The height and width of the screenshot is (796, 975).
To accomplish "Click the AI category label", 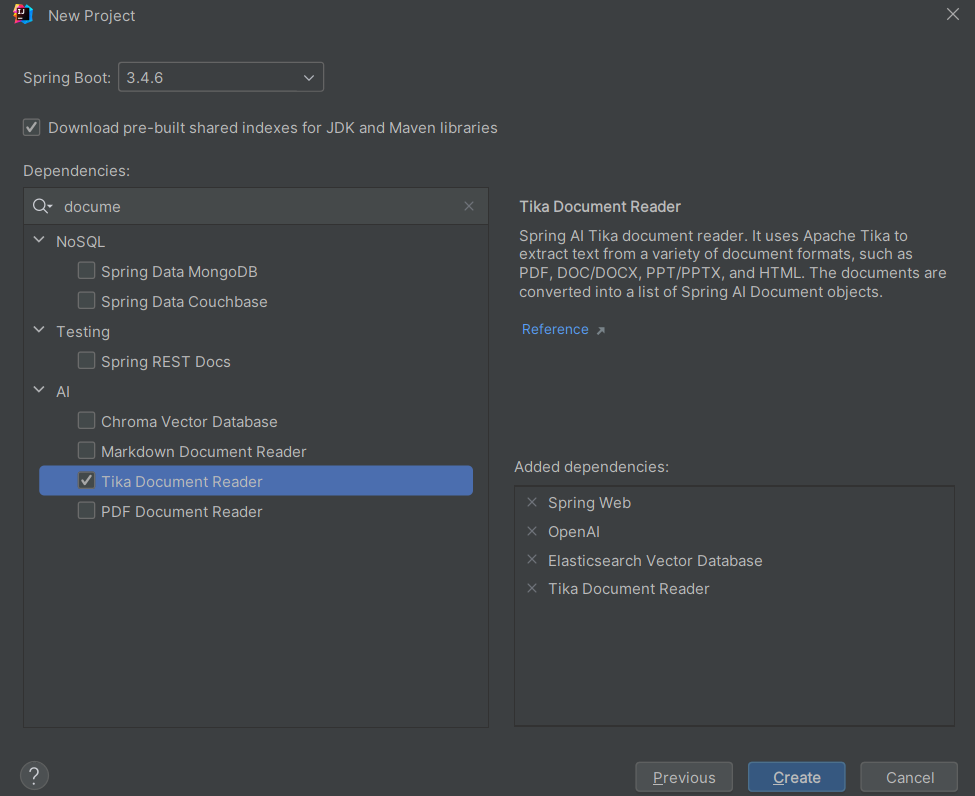I will point(63,392).
